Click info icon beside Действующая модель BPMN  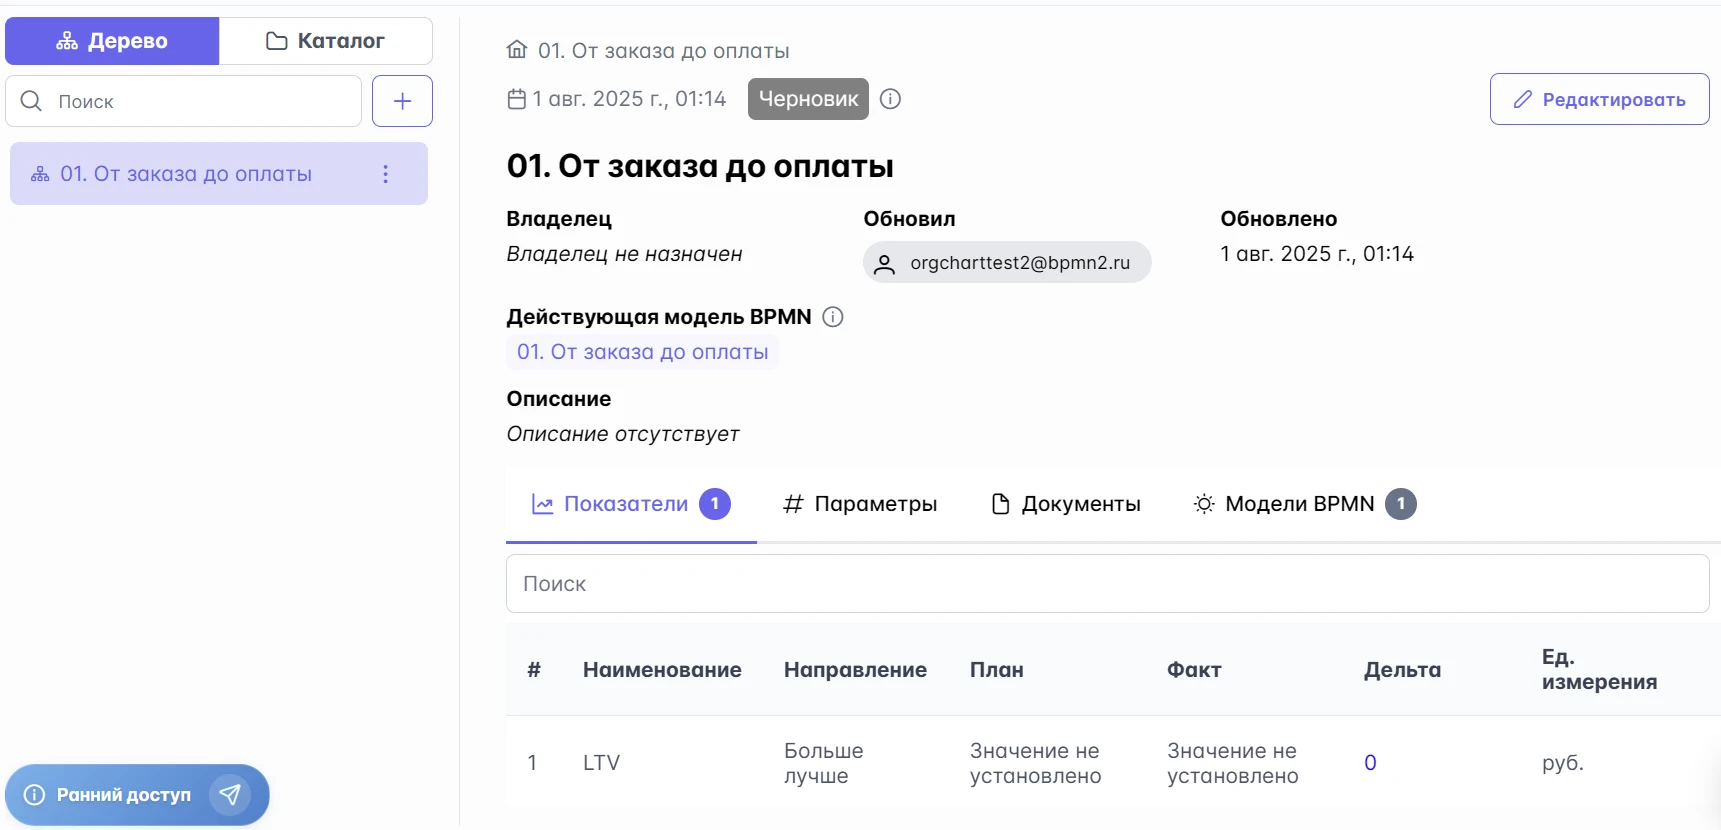click(x=832, y=317)
